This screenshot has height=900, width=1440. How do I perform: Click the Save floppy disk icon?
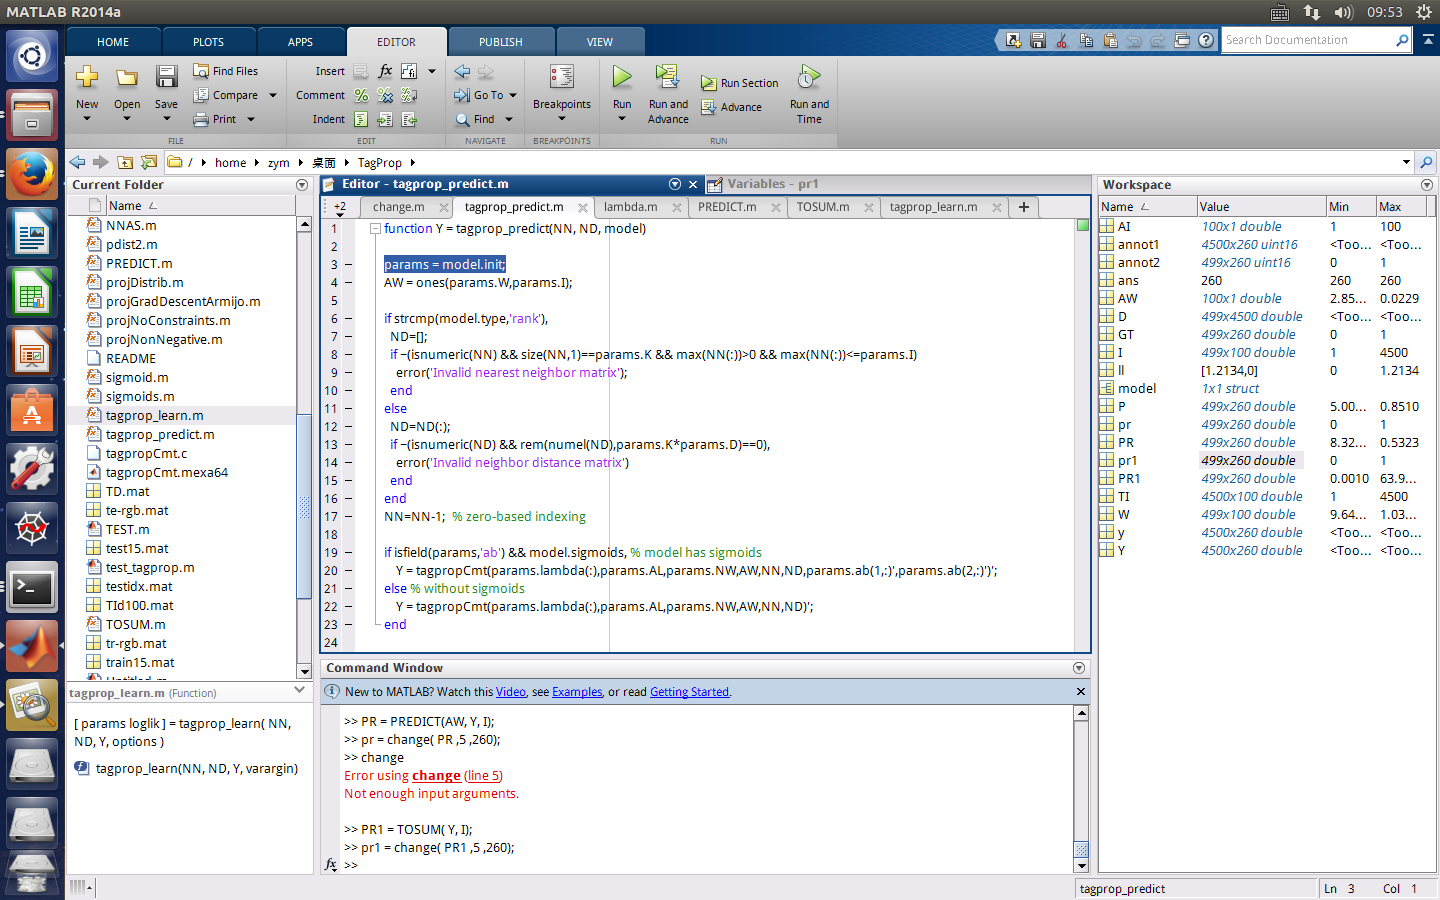(x=166, y=77)
